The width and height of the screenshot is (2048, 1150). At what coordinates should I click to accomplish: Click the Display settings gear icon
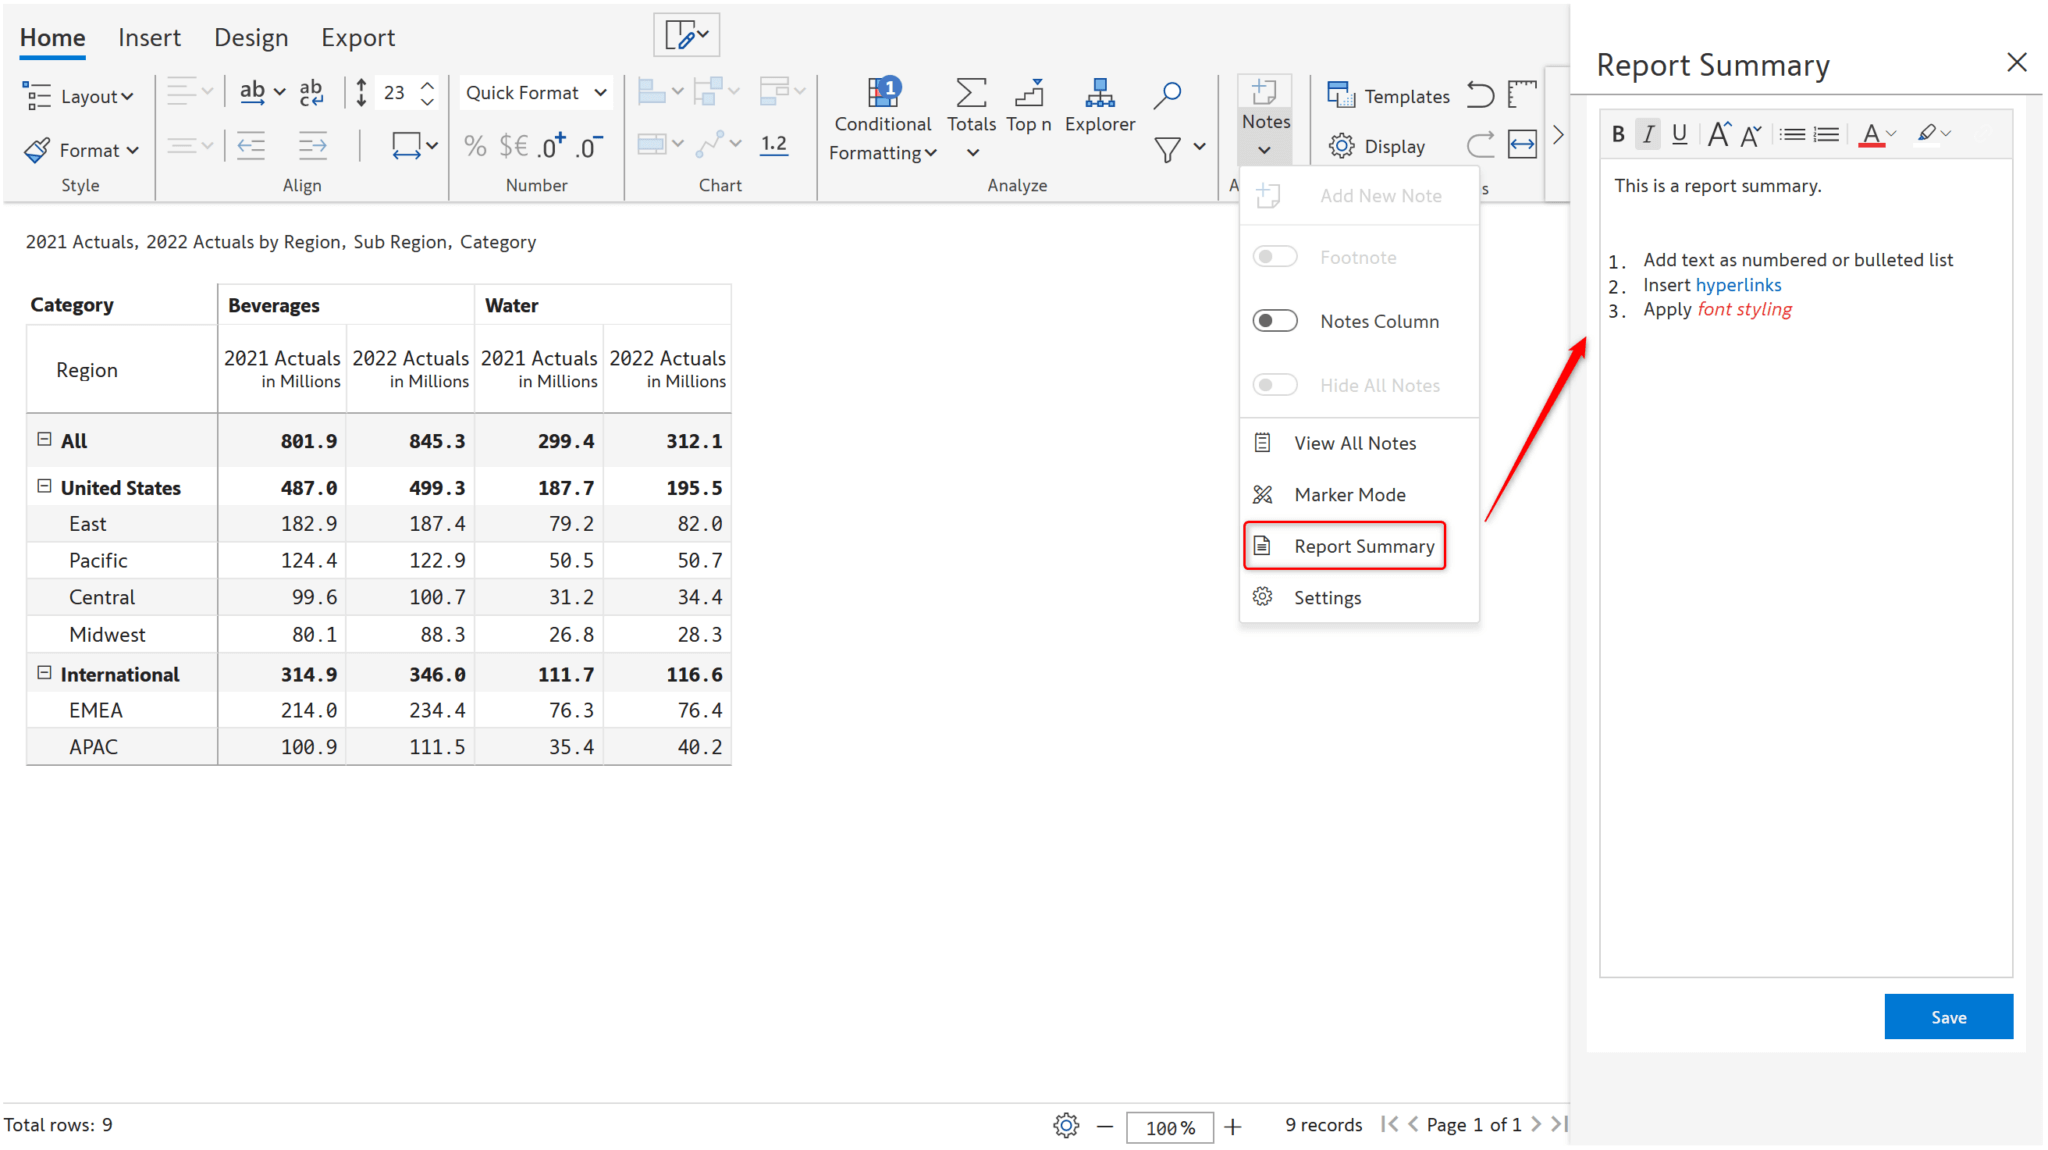coord(1344,145)
